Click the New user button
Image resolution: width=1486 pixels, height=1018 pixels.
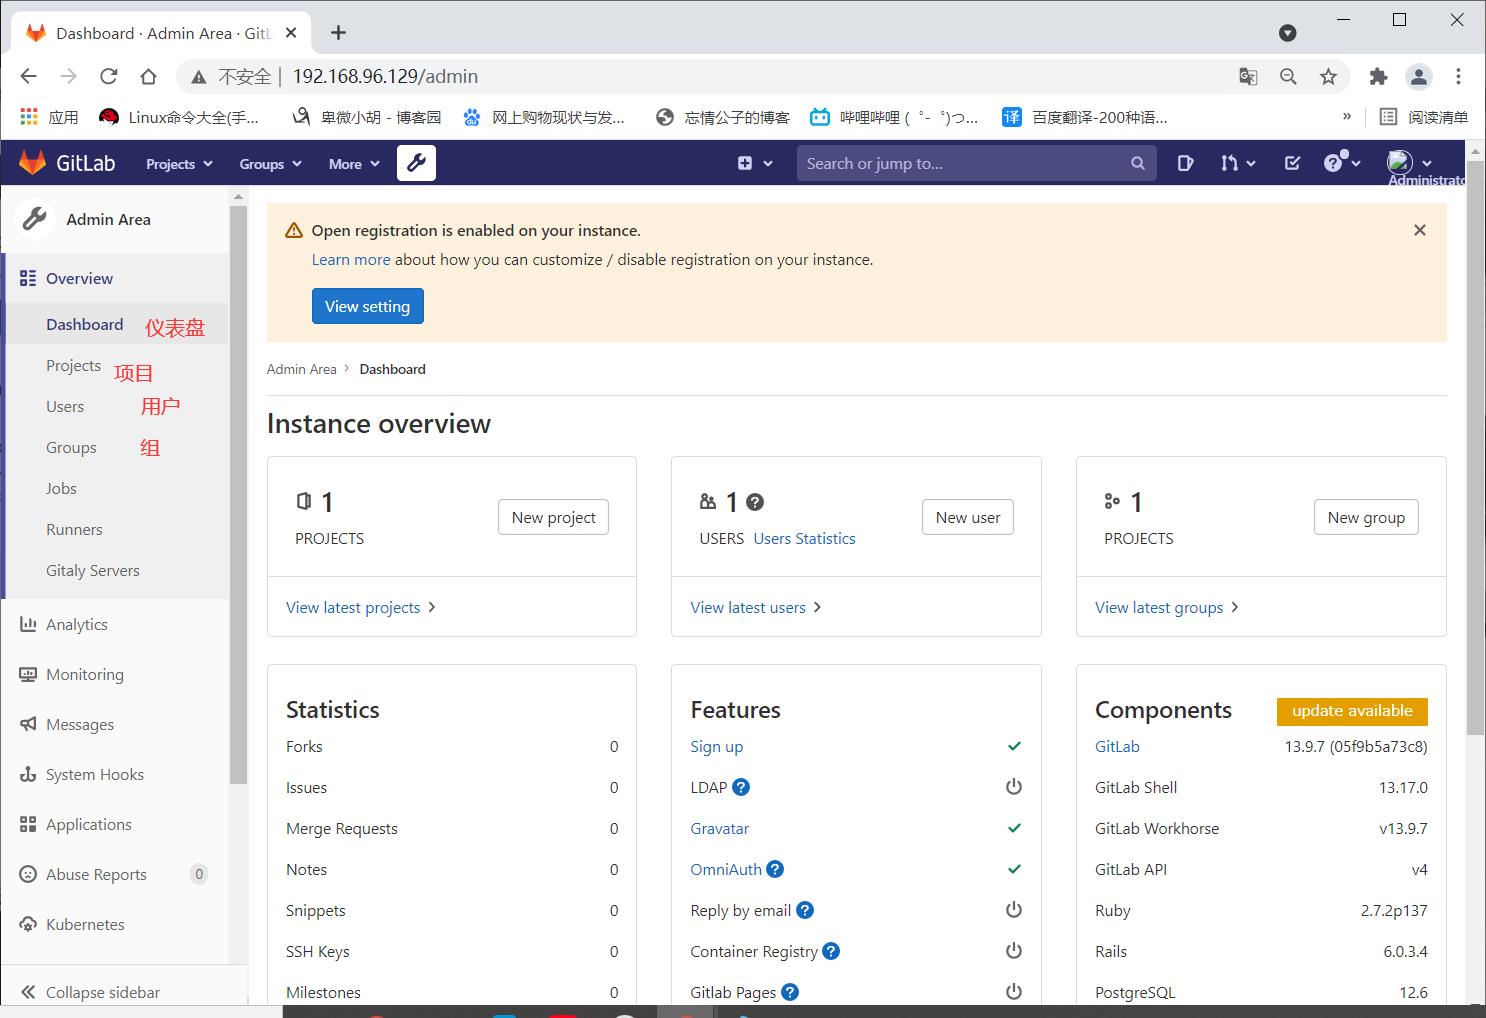pos(967,517)
